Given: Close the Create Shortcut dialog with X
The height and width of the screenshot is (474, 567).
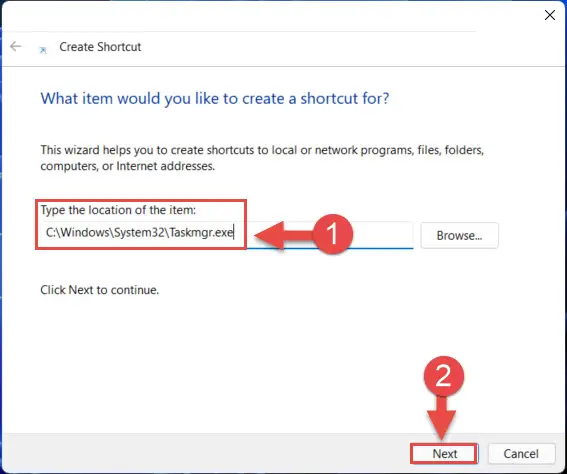Looking at the screenshot, I should tap(550, 15).
